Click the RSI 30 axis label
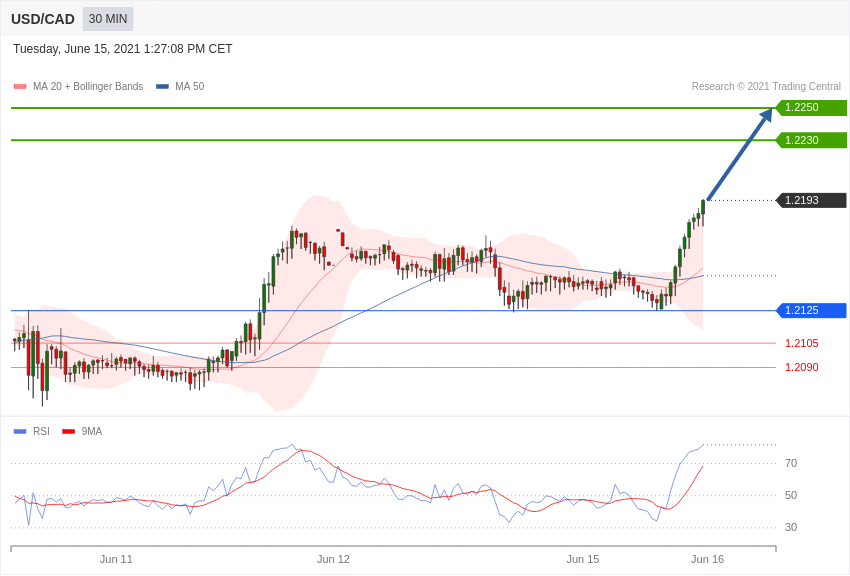 pyautogui.click(x=791, y=527)
